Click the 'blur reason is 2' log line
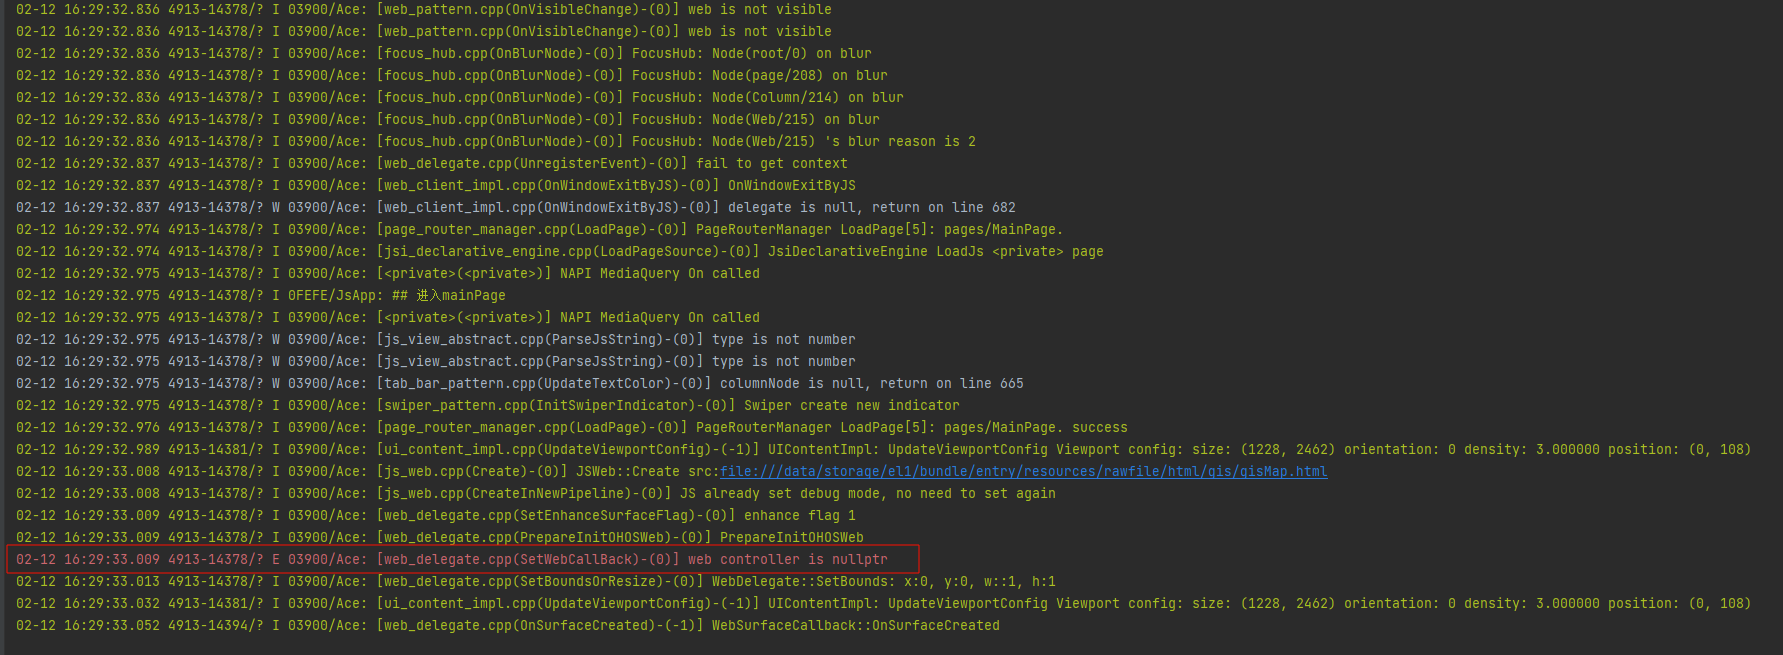 pyautogui.click(x=496, y=141)
